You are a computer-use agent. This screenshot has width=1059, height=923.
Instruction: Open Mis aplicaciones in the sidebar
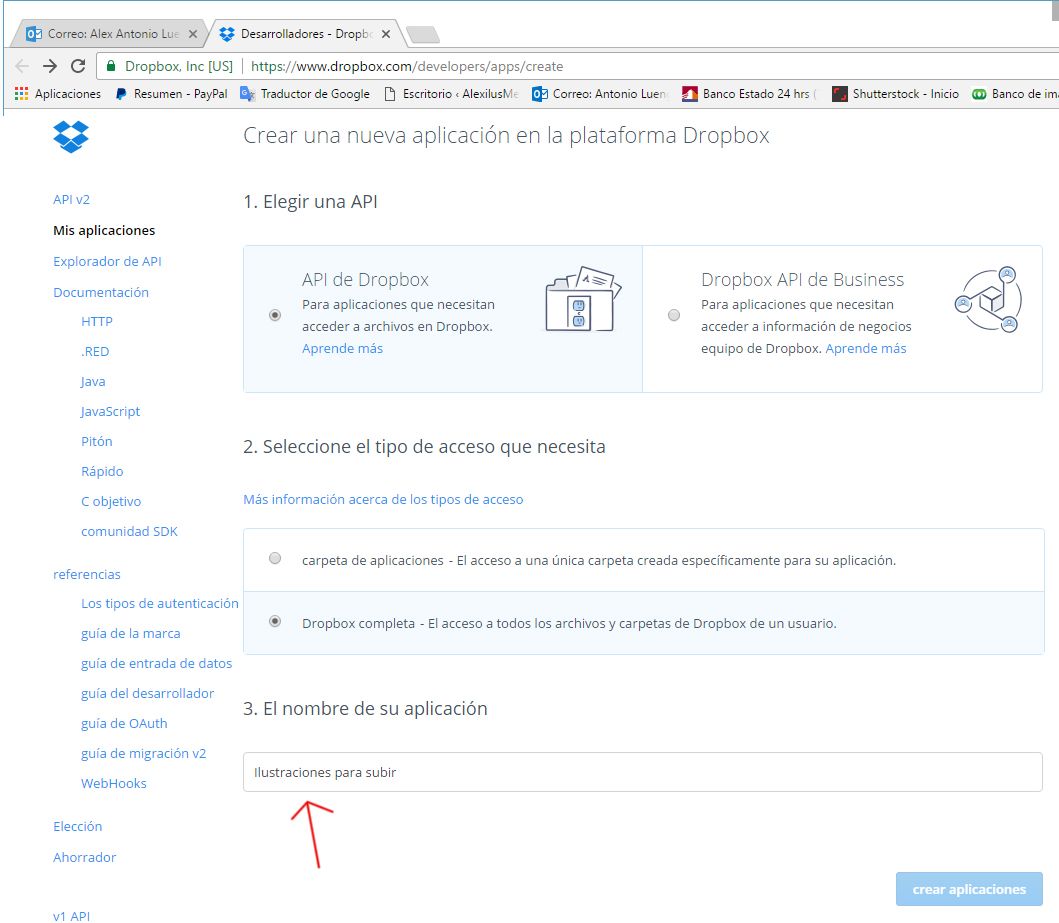104,231
